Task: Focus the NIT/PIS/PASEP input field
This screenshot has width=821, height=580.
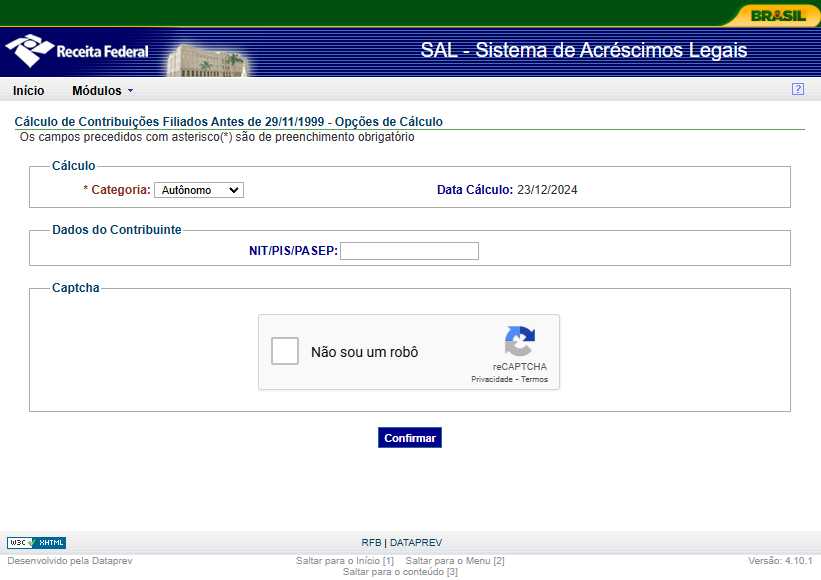Action: (x=409, y=251)
